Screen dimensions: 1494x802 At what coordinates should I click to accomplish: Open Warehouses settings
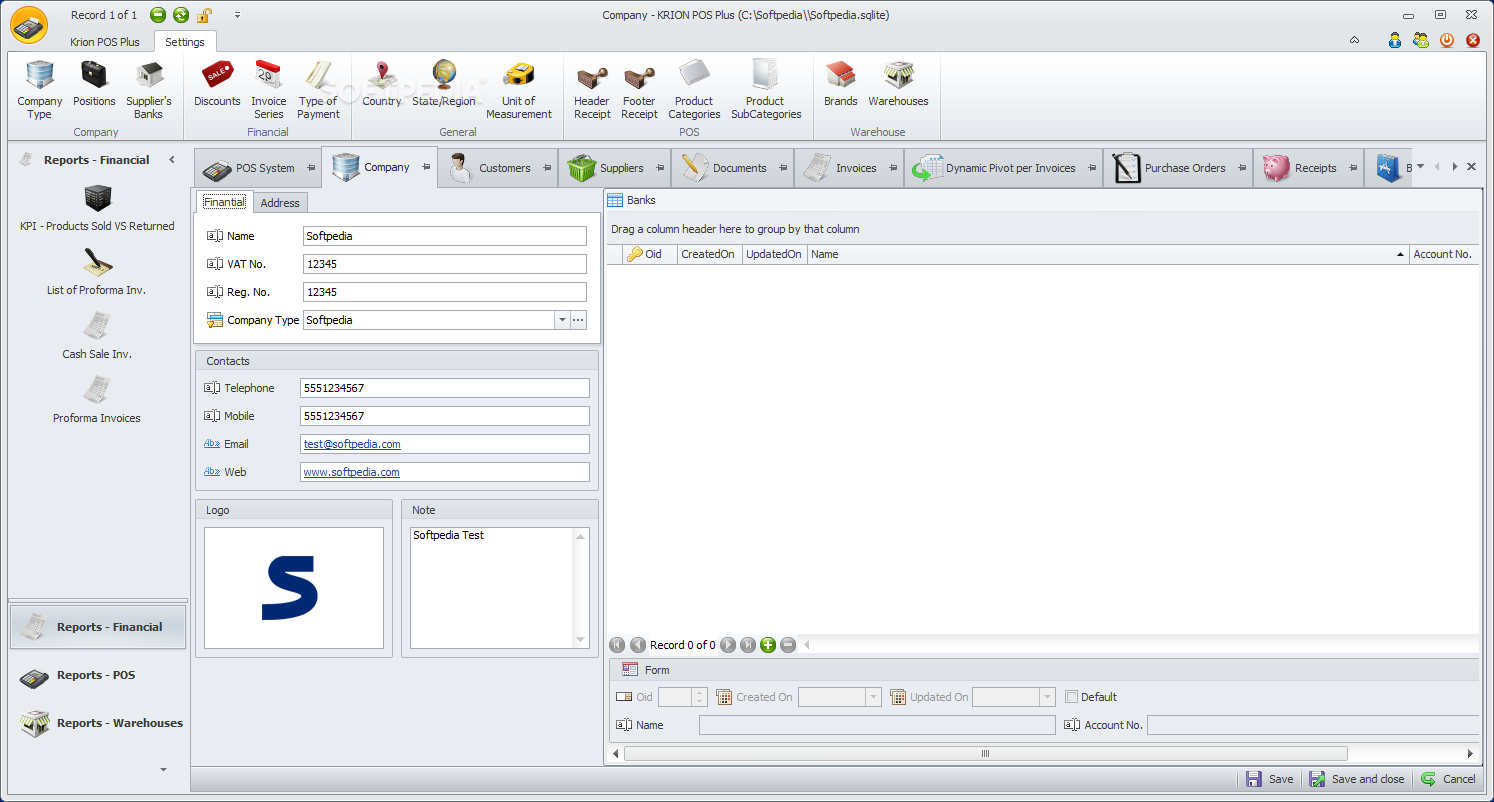click(898, 84)
